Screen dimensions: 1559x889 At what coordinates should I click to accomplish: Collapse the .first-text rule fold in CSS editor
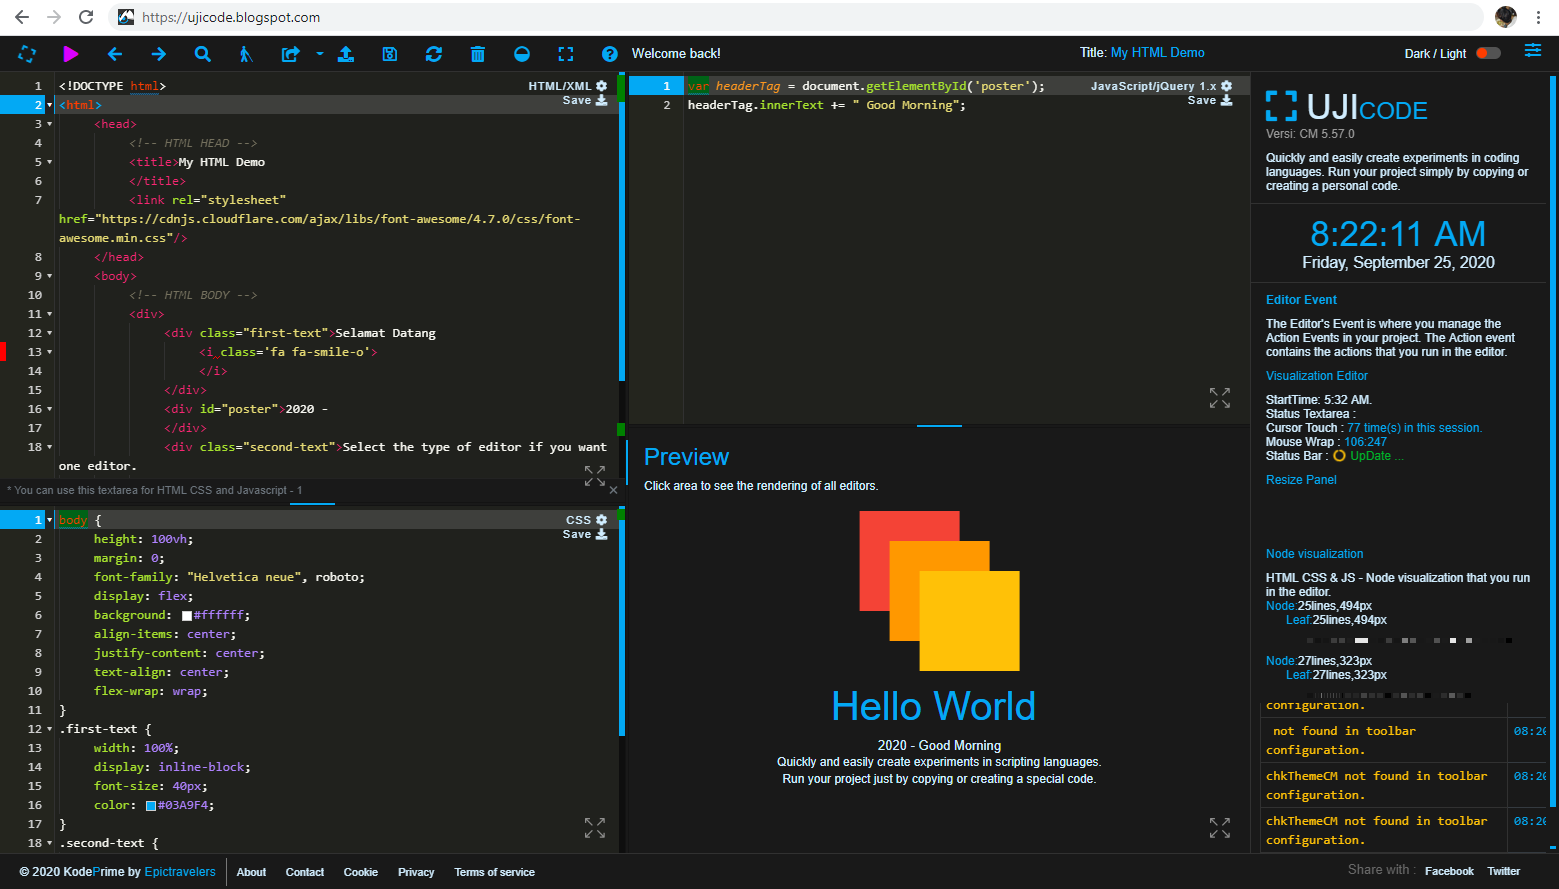click(x=50, y=729)
